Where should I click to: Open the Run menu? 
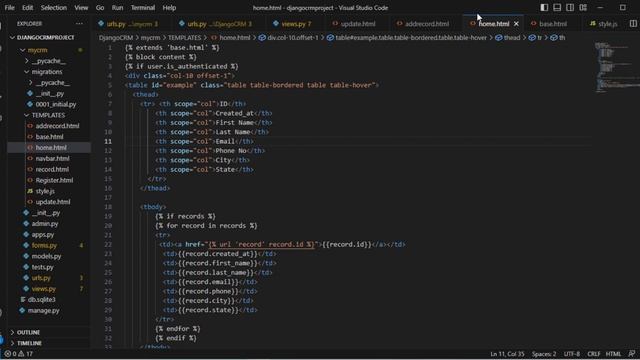[x=117, y=7]
